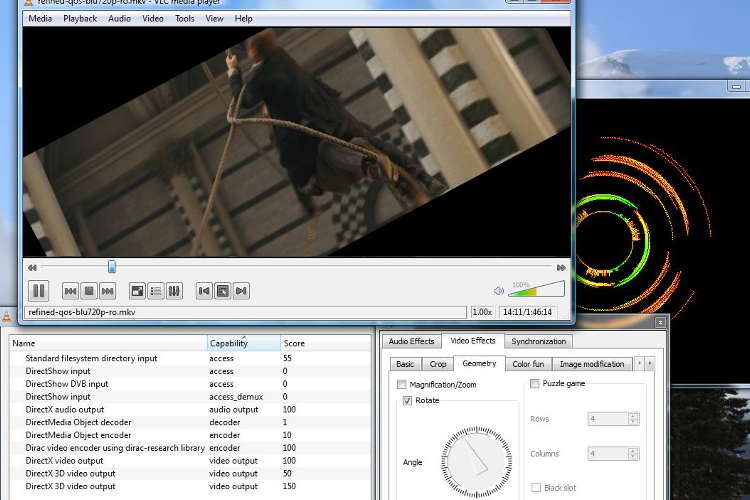The width and height of the screenshot is (750, 500).
Task: Adjust the volume slider
Action: tap(538, 290)
